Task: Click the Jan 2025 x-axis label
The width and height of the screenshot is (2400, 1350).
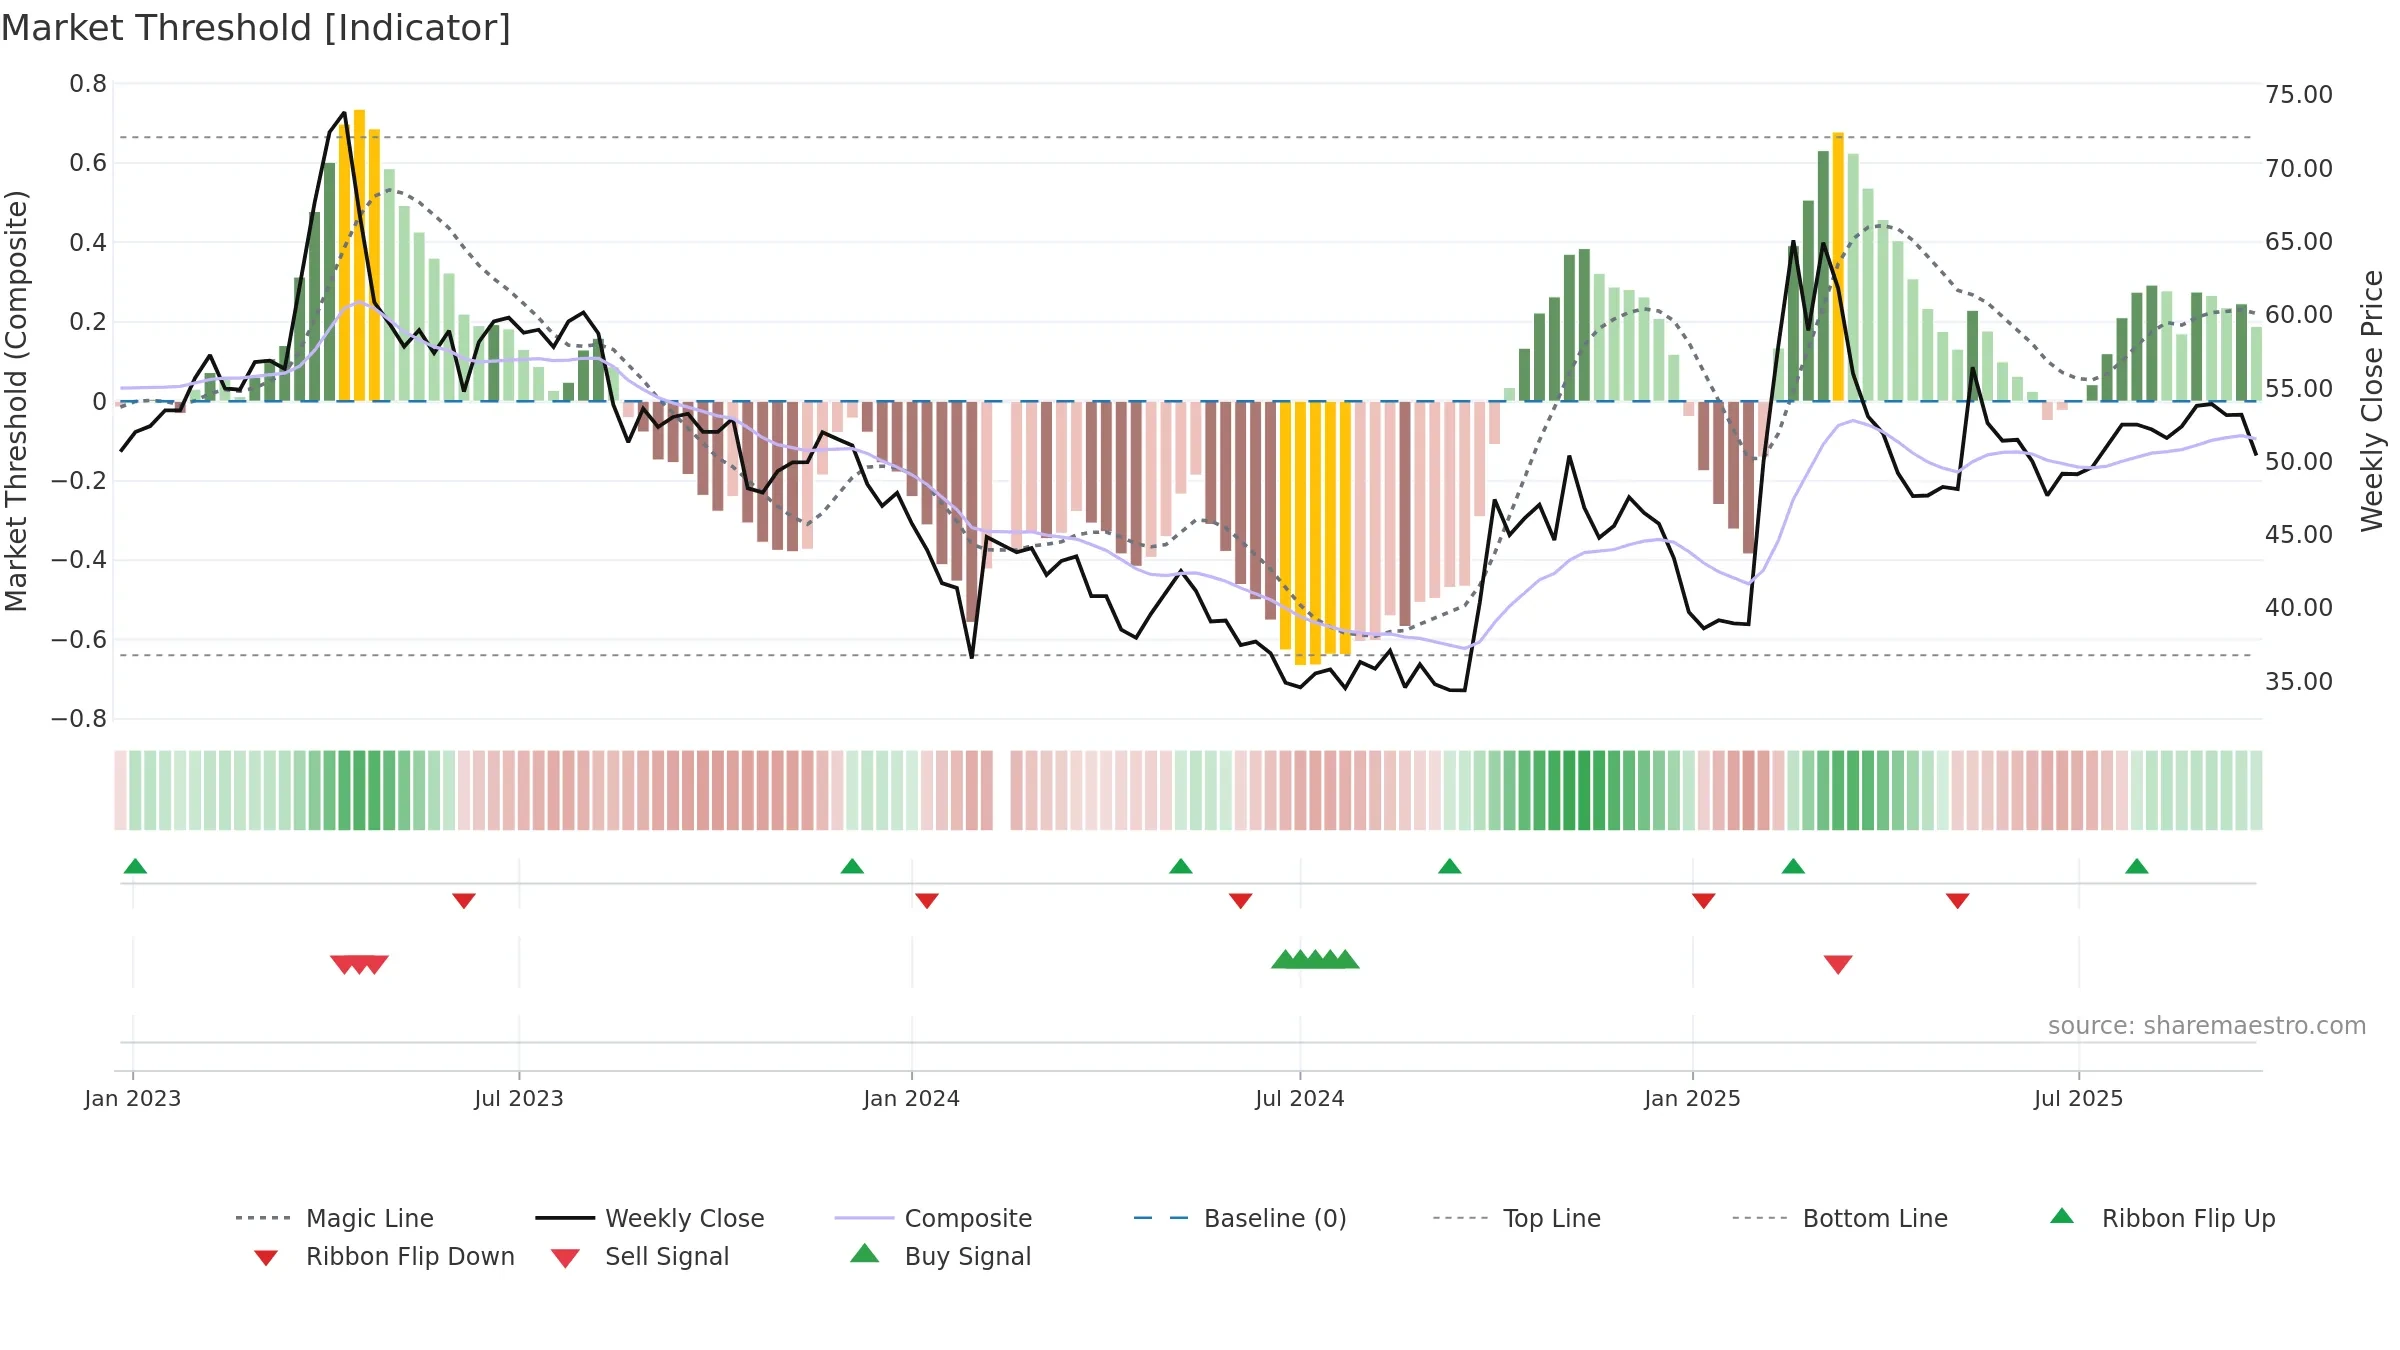Action: 1693,1098
